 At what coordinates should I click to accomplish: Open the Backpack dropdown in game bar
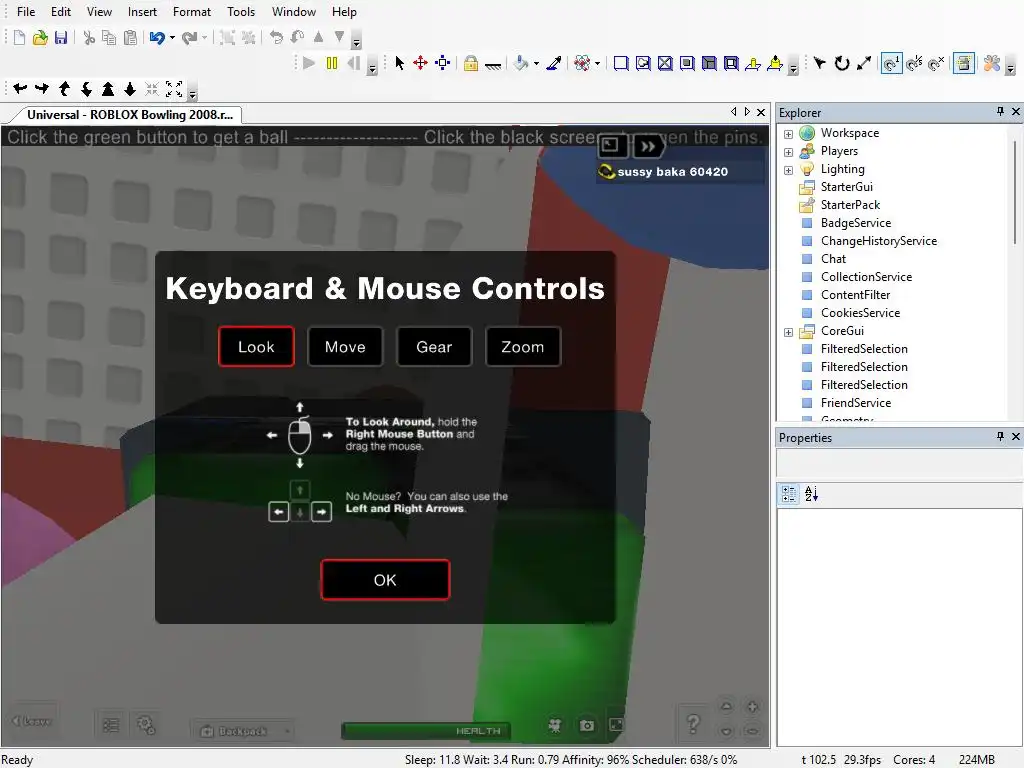[x=287, y=731]
